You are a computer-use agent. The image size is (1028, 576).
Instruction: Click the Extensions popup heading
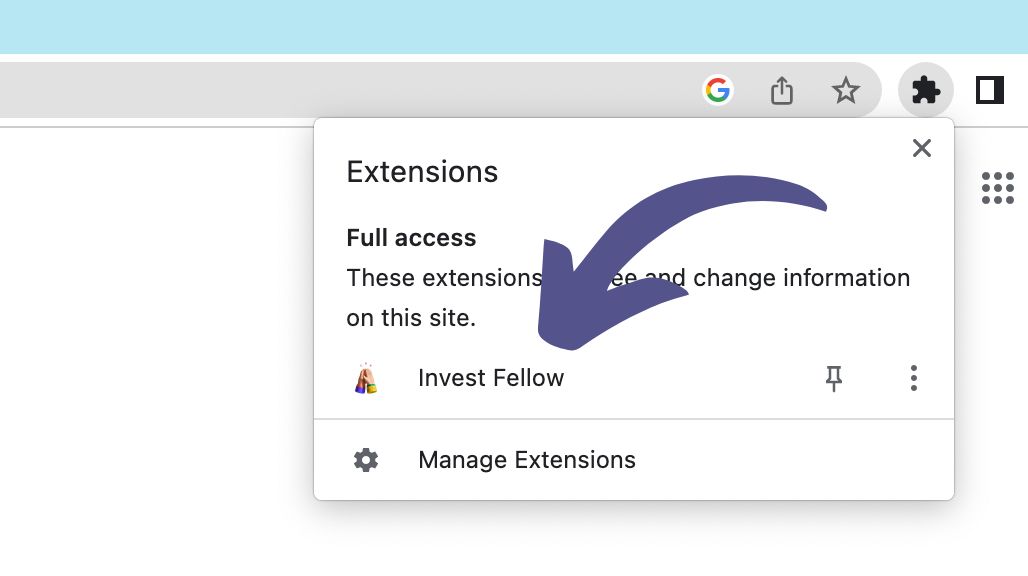pos(422,172)
